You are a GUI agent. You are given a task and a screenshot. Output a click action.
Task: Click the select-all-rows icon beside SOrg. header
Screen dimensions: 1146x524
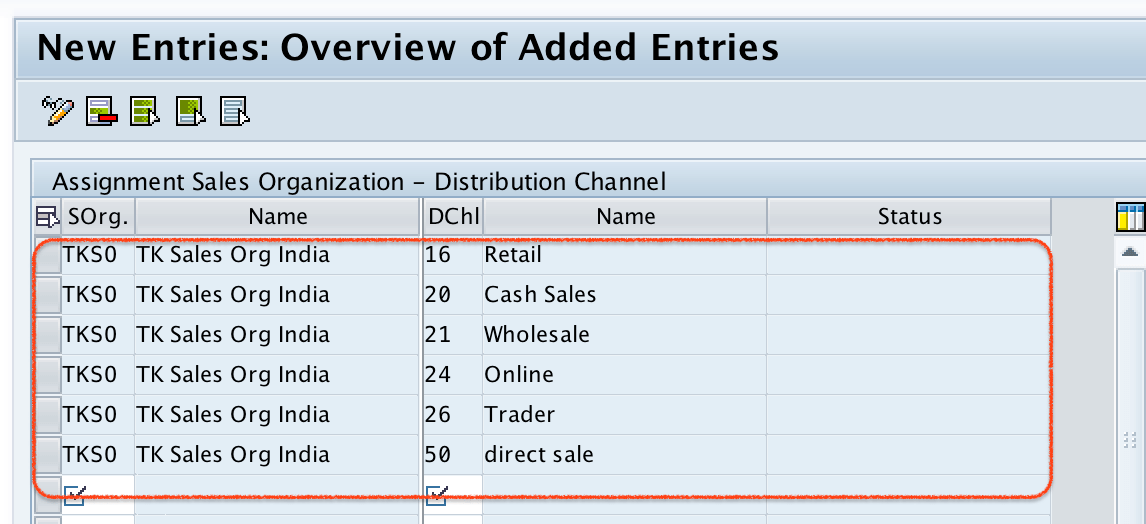point(47,216)
